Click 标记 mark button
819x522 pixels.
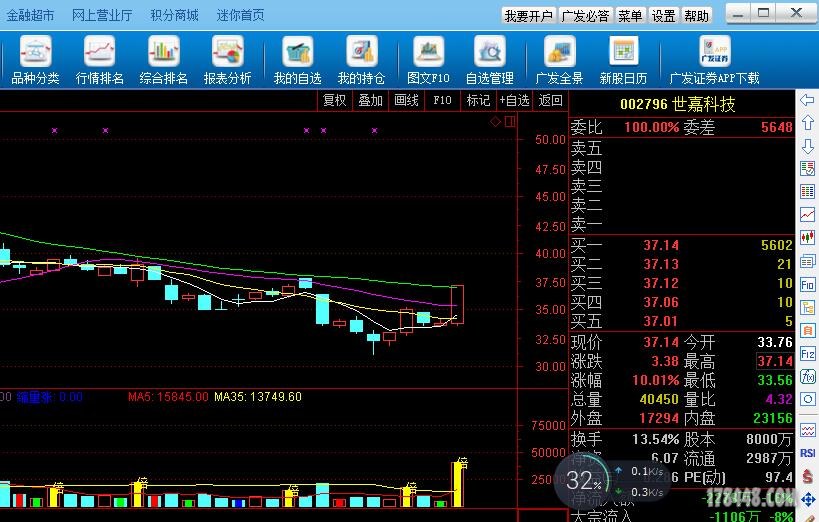point(478,100)
